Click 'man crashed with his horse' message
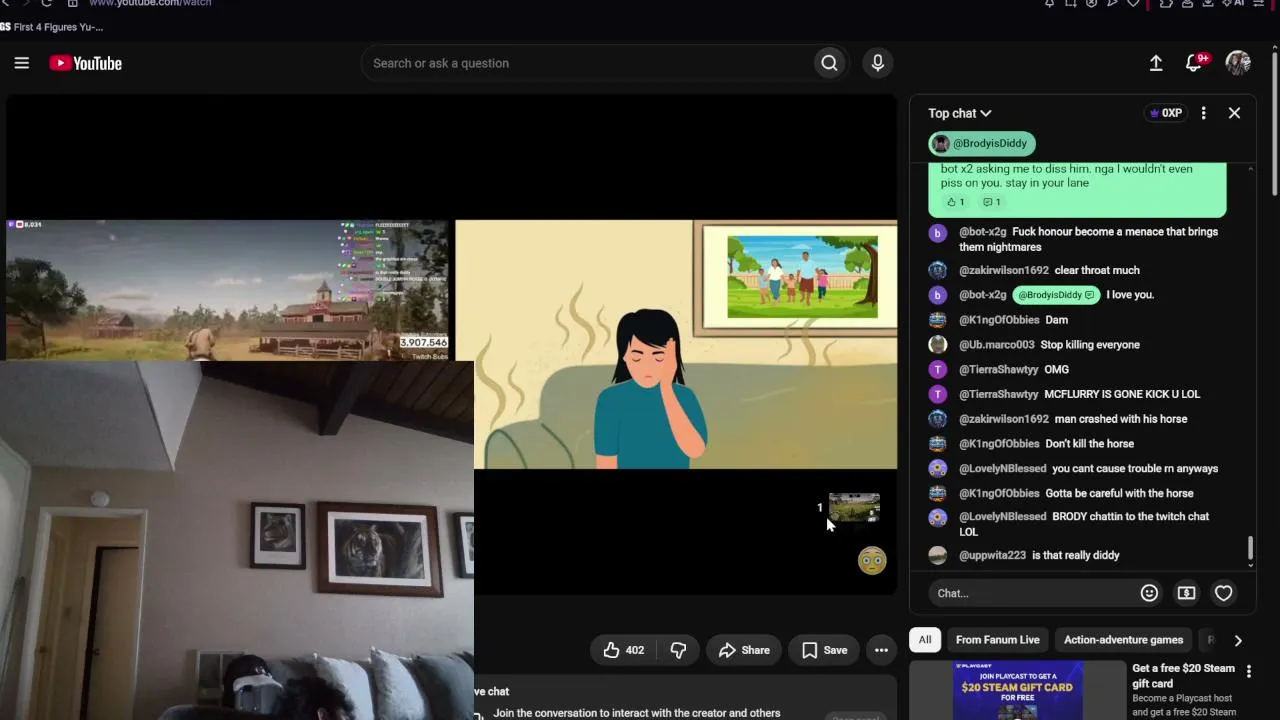Image resolution: width=1280 pixels, height=720 pixels. 1121,419
